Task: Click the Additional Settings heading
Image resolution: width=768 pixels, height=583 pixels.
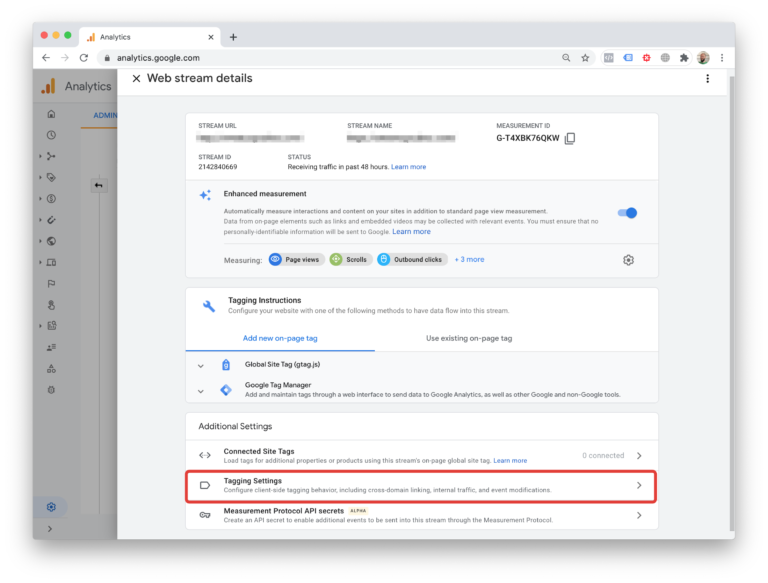Action: [x=235, y=427]
